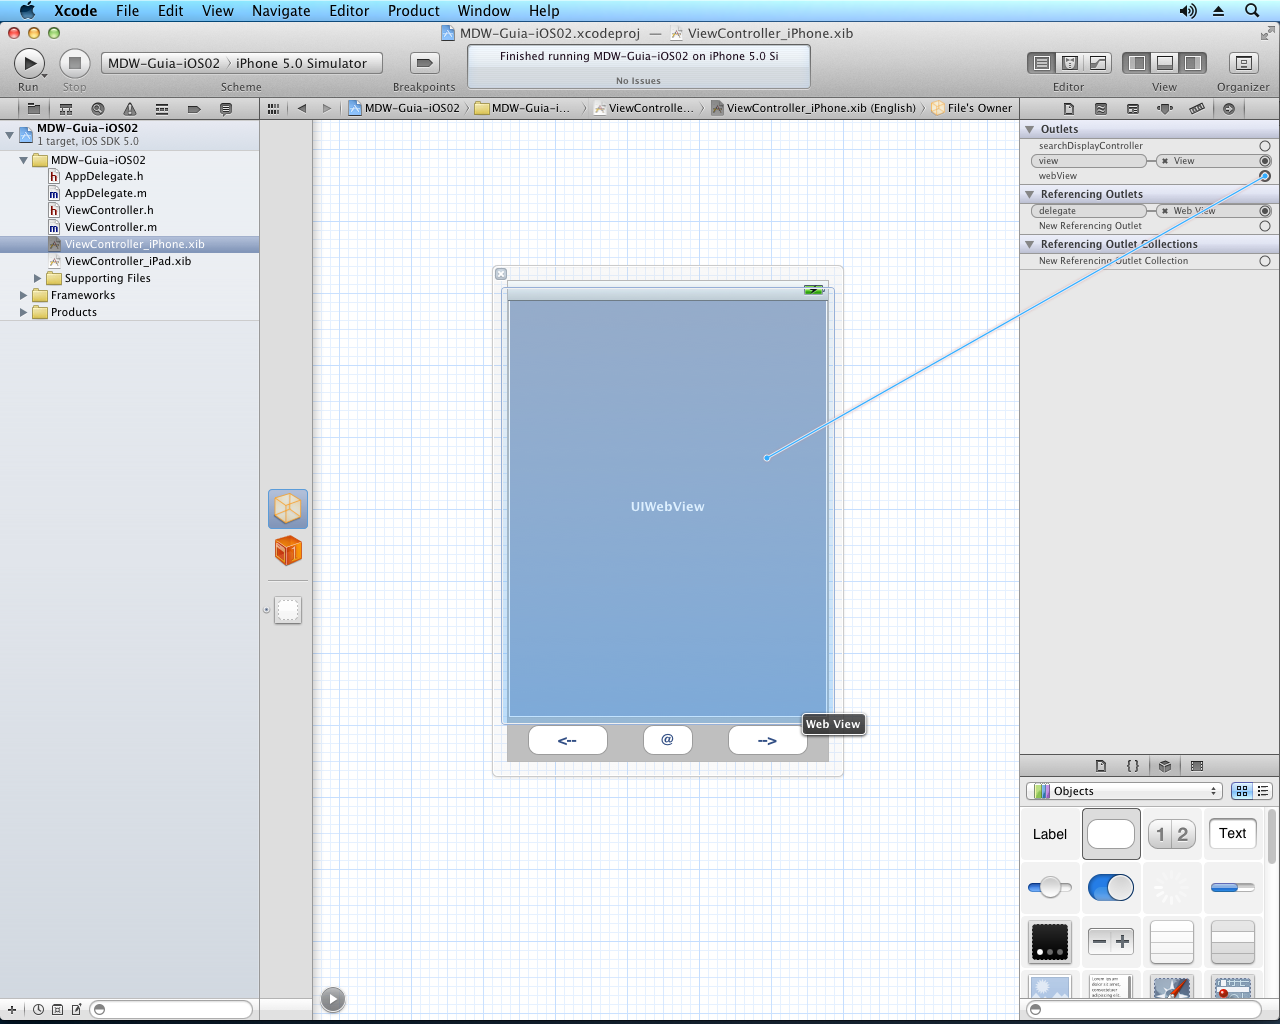Viewport: 1280px width, 1024px height.
Task: Open the Identity inspector
Action: click(1133, 108)
